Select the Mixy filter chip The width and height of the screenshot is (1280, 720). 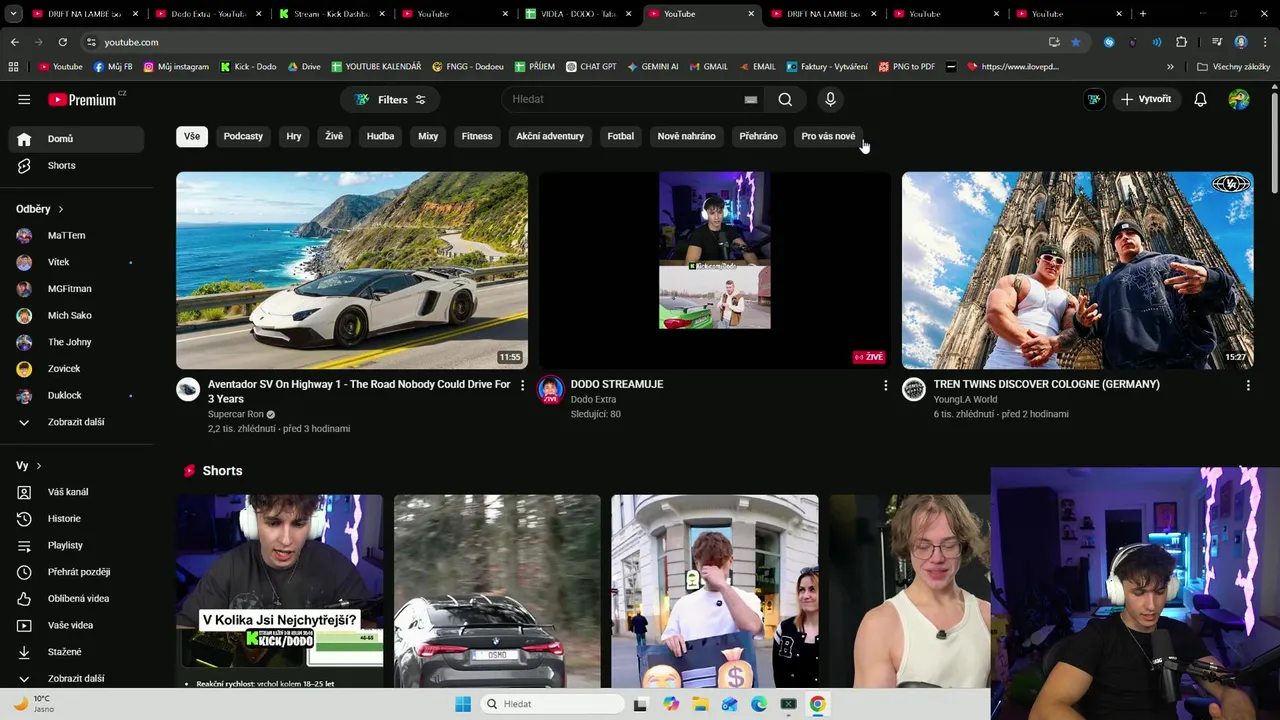(x=428, y=136)
